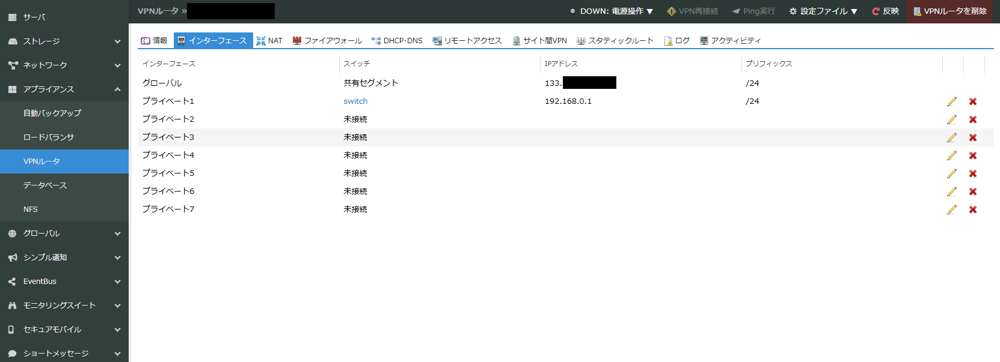
Task: Edit the プライベート7 interface with pencil icon
Action: click(x=952, y=209)
